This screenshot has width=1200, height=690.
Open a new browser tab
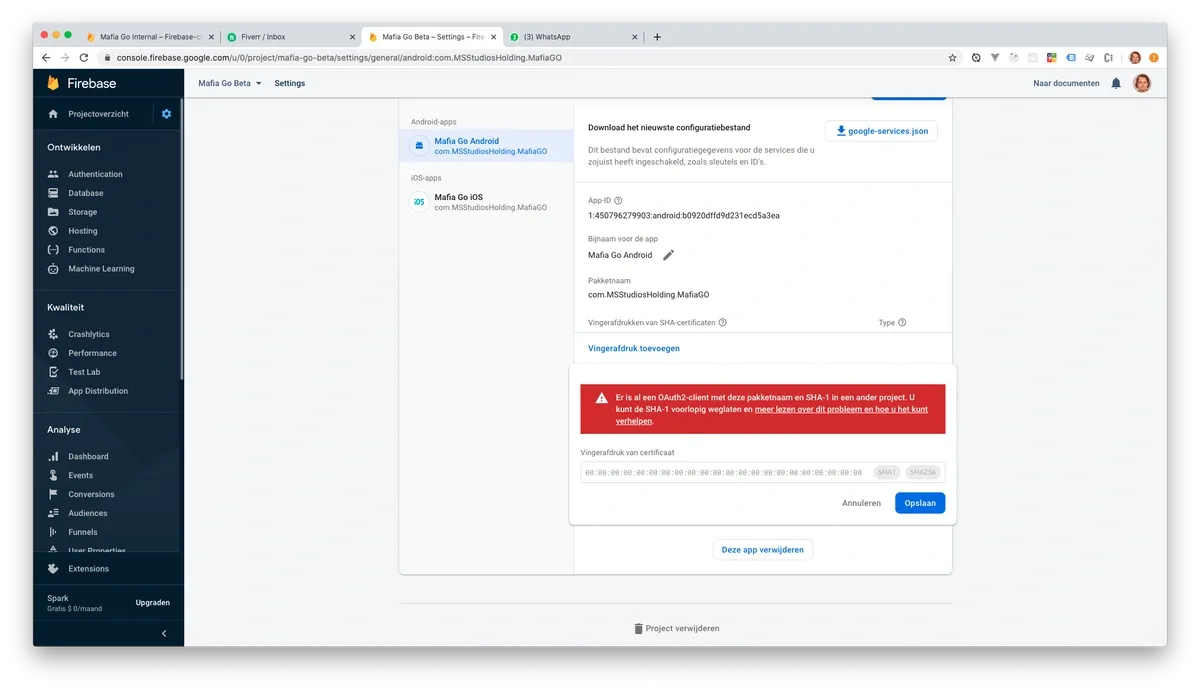[x=657, y=37]
